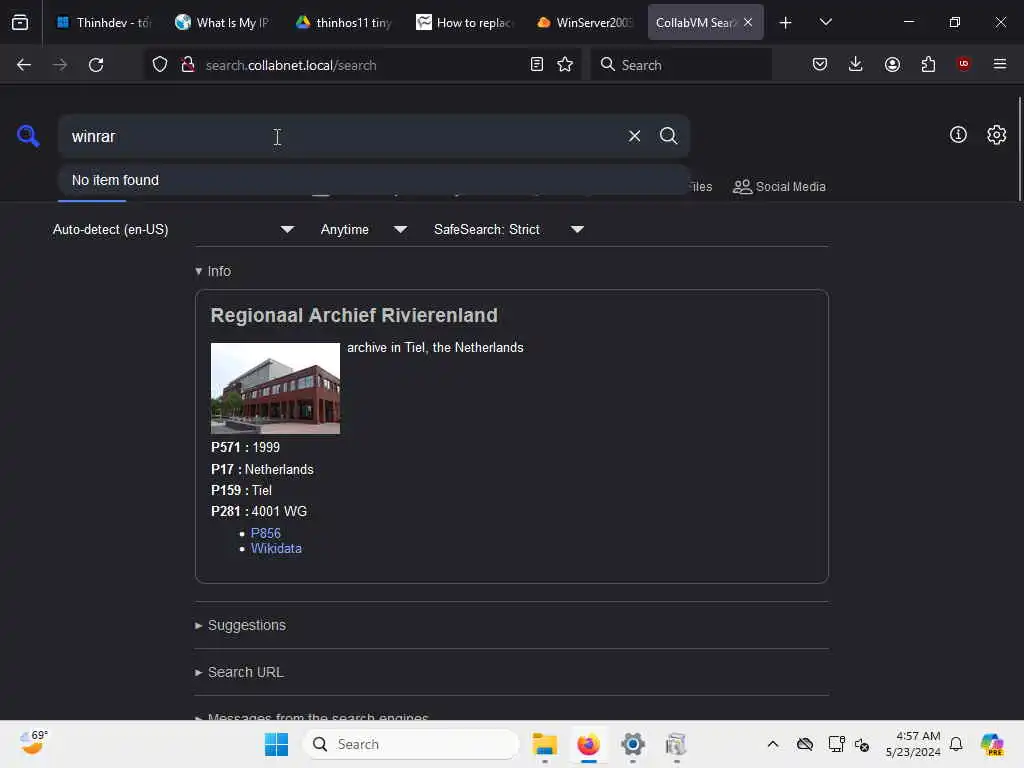
Task: Expand the Suggestions section
Action: (240, 625)
